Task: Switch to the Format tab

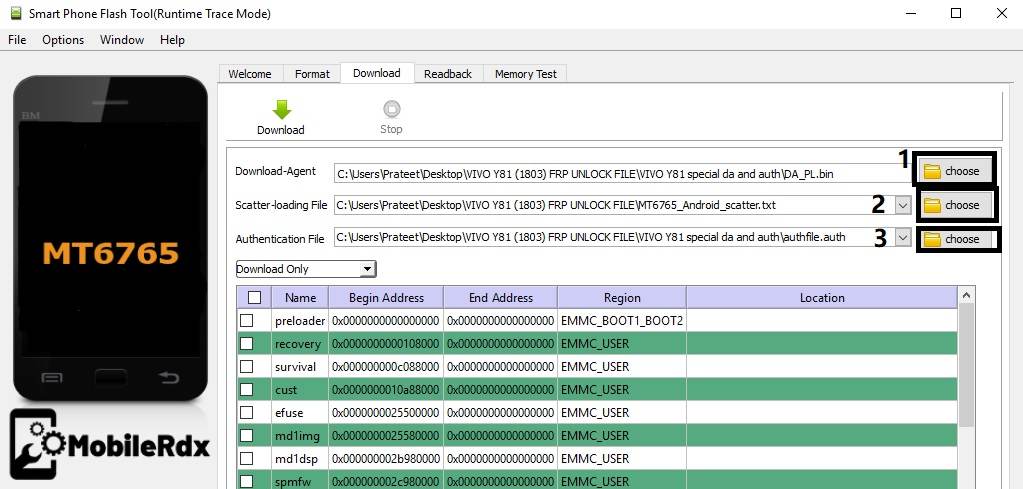Action: [x=312, y=74]
